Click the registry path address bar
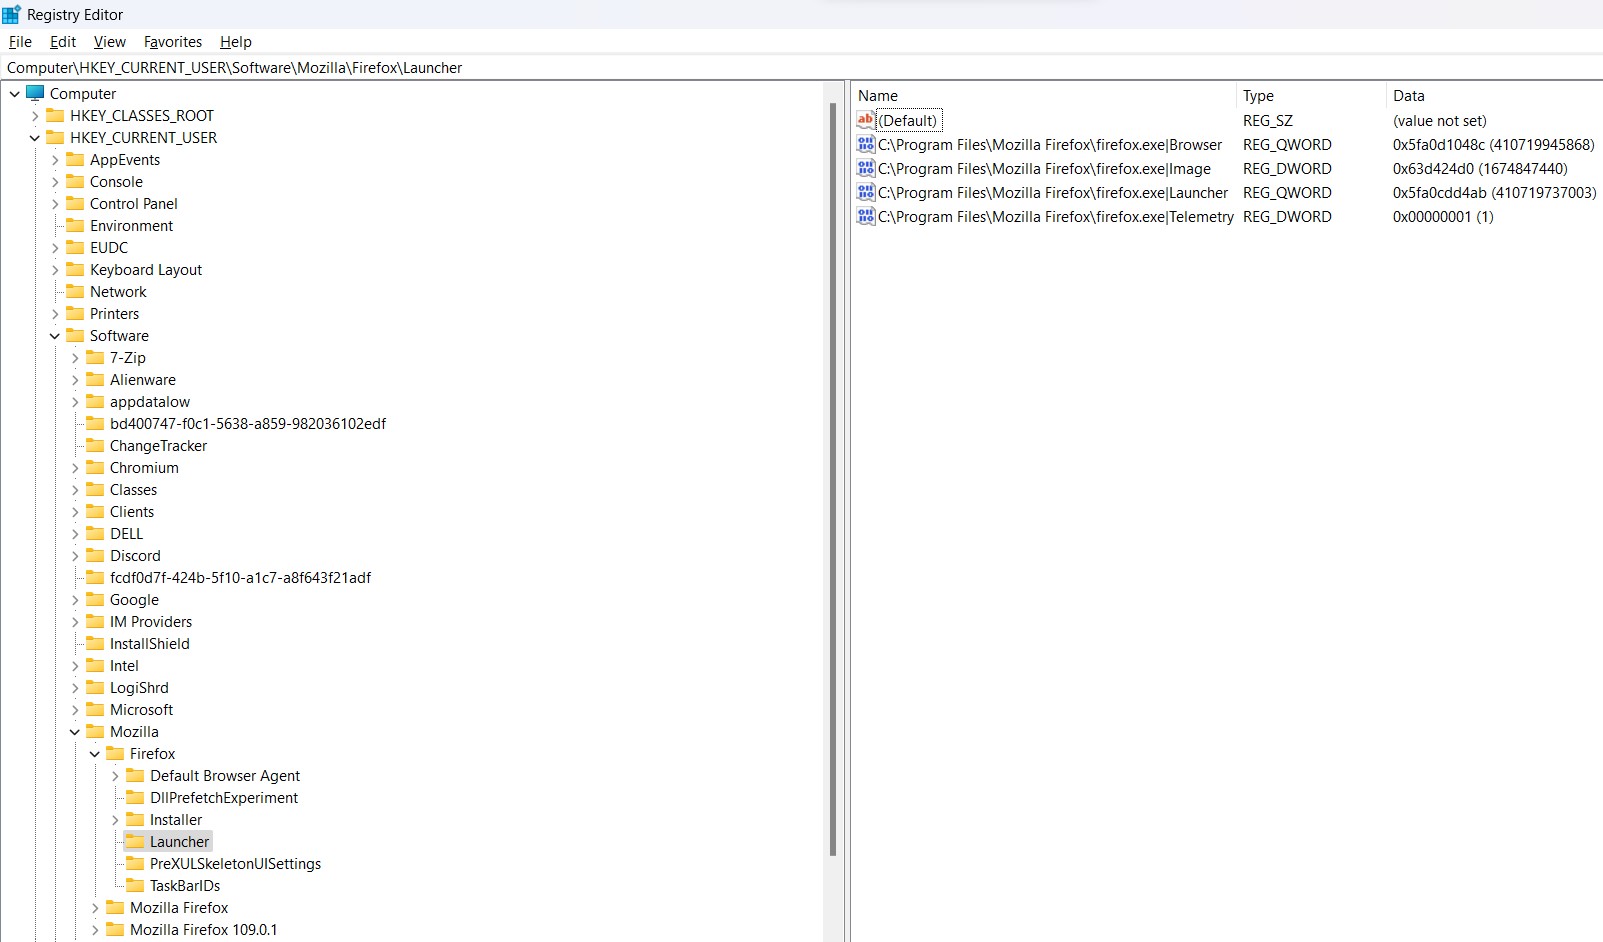This screenshot has height=942, width=1603. tap(801, 68)
